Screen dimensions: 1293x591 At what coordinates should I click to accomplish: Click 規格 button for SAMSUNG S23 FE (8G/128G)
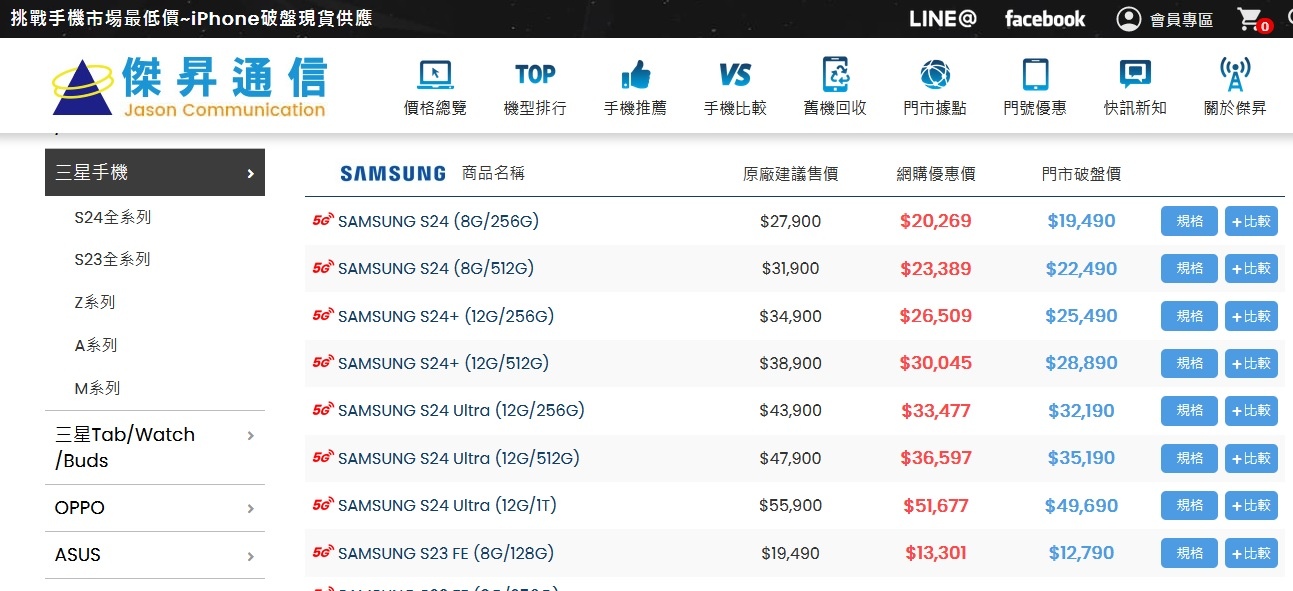[x=1189, y=552]
